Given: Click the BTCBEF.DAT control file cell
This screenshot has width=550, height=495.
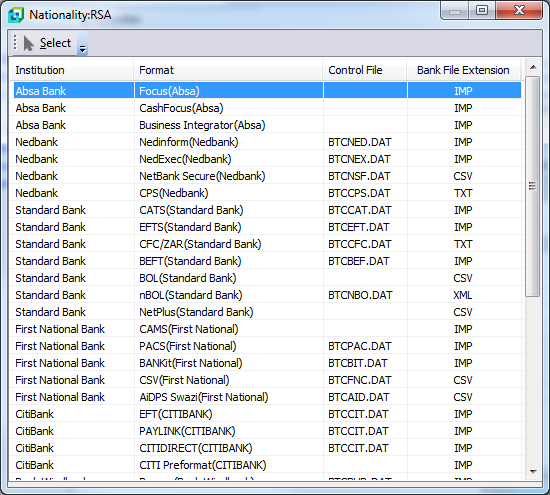Looking at the screenshot, I should coord(358,261).
